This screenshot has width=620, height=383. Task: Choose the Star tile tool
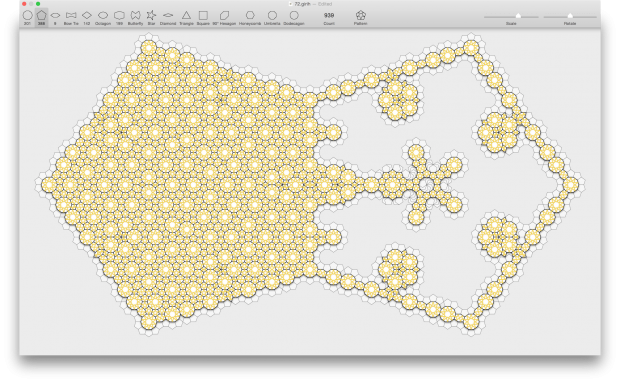pos(151,17)
